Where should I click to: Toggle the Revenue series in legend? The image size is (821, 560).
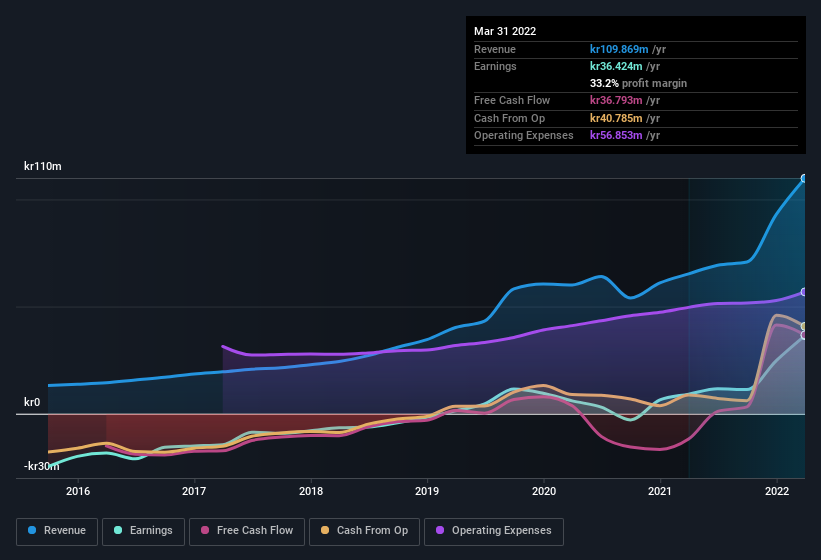(x=58, y=531)
